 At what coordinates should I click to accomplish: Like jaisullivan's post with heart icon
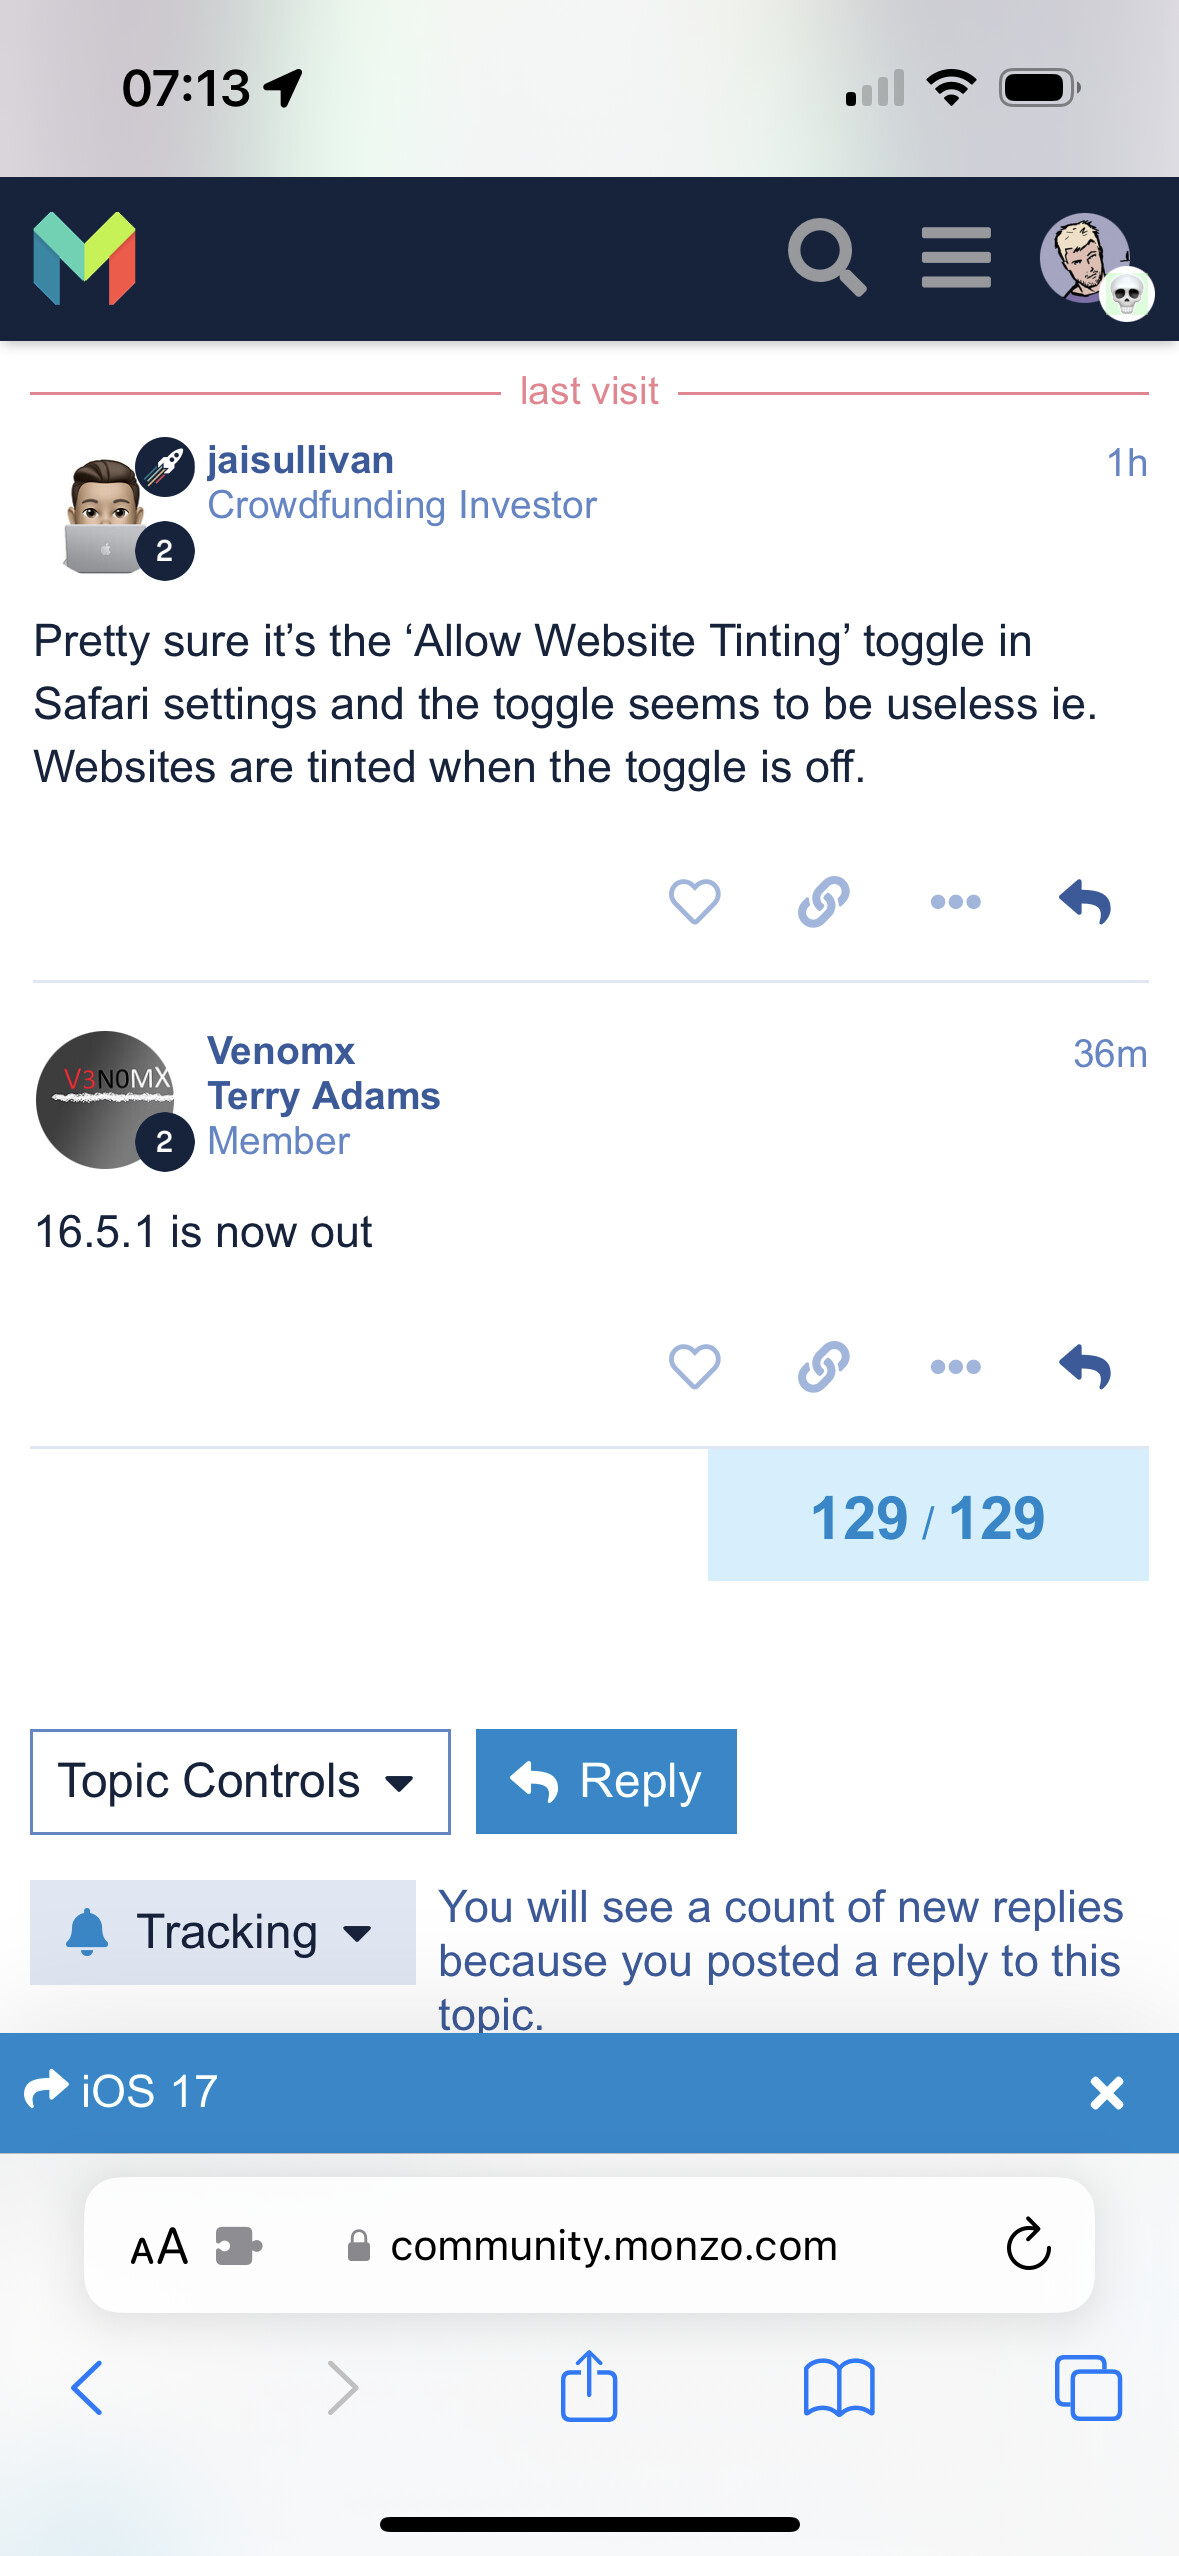tap(694, 902)
